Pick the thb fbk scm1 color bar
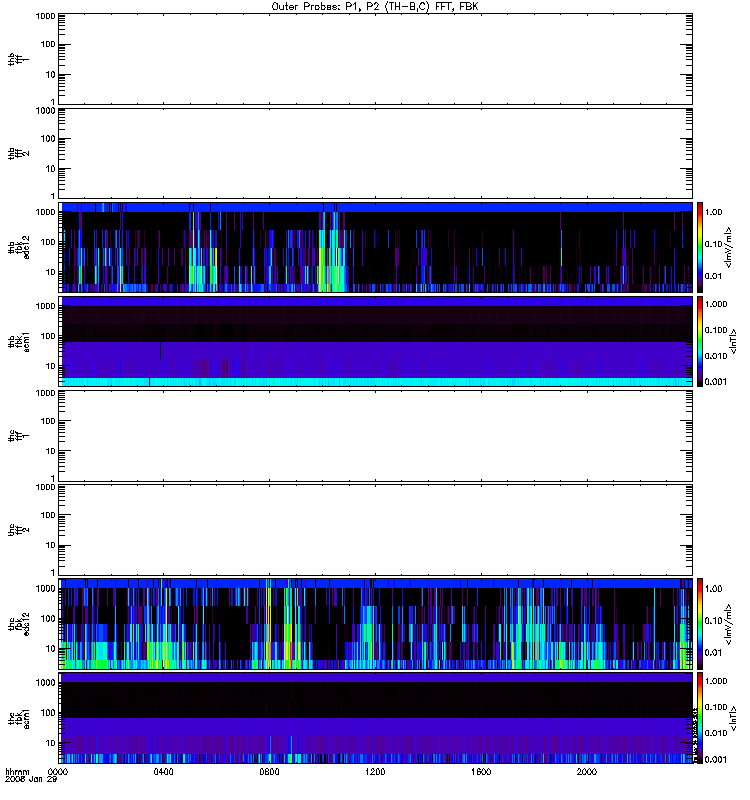Viewport: 750px width, 800px height. (x=700, y=341)
